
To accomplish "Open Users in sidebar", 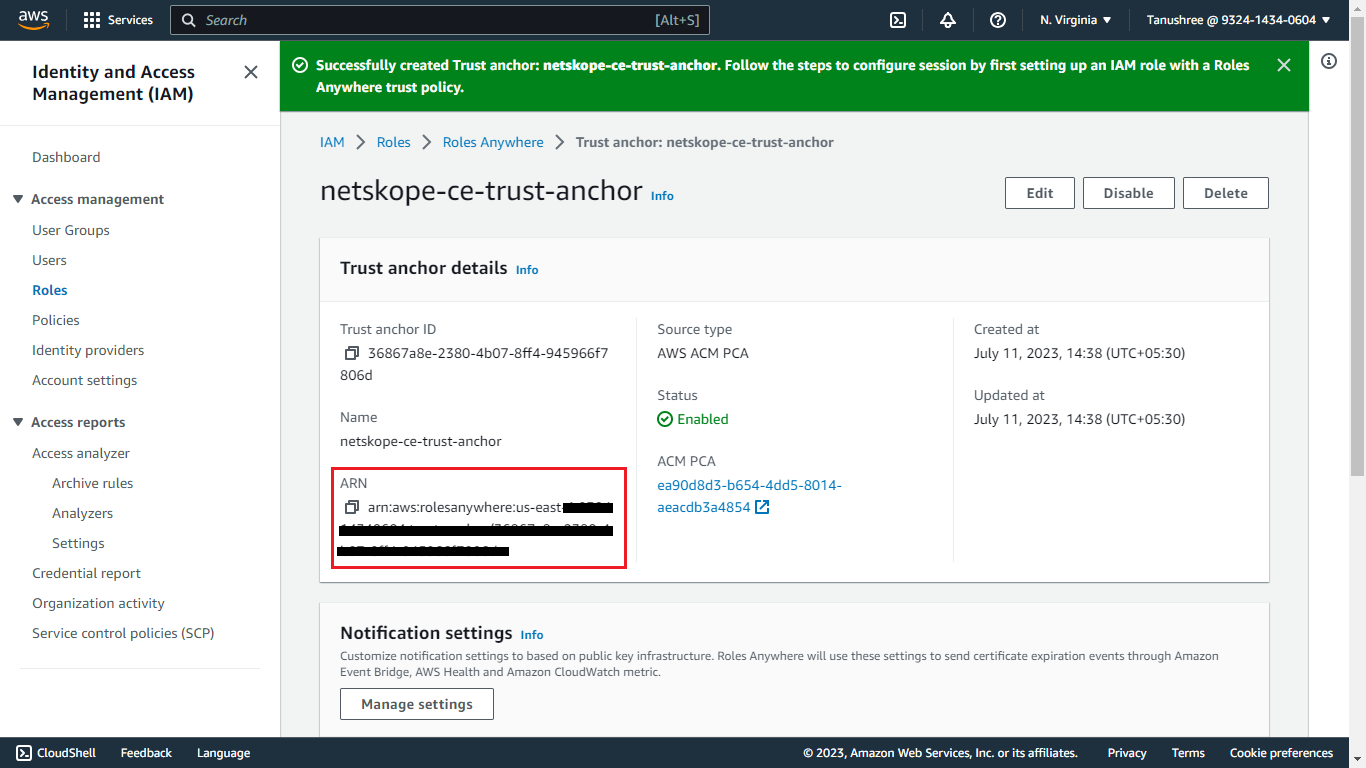I will pyautogui.click(x=49, y=260).
